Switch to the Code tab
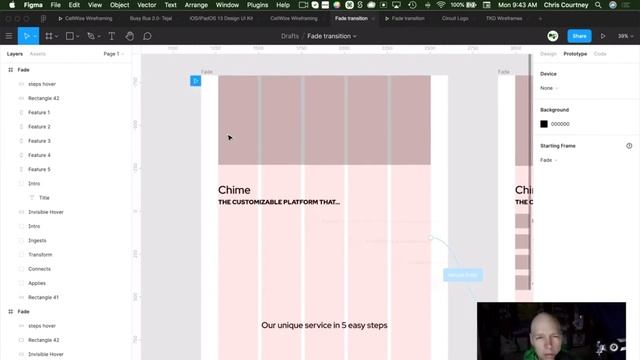The width and height of the screenshot is (640, 360). (x=600, y=54)
